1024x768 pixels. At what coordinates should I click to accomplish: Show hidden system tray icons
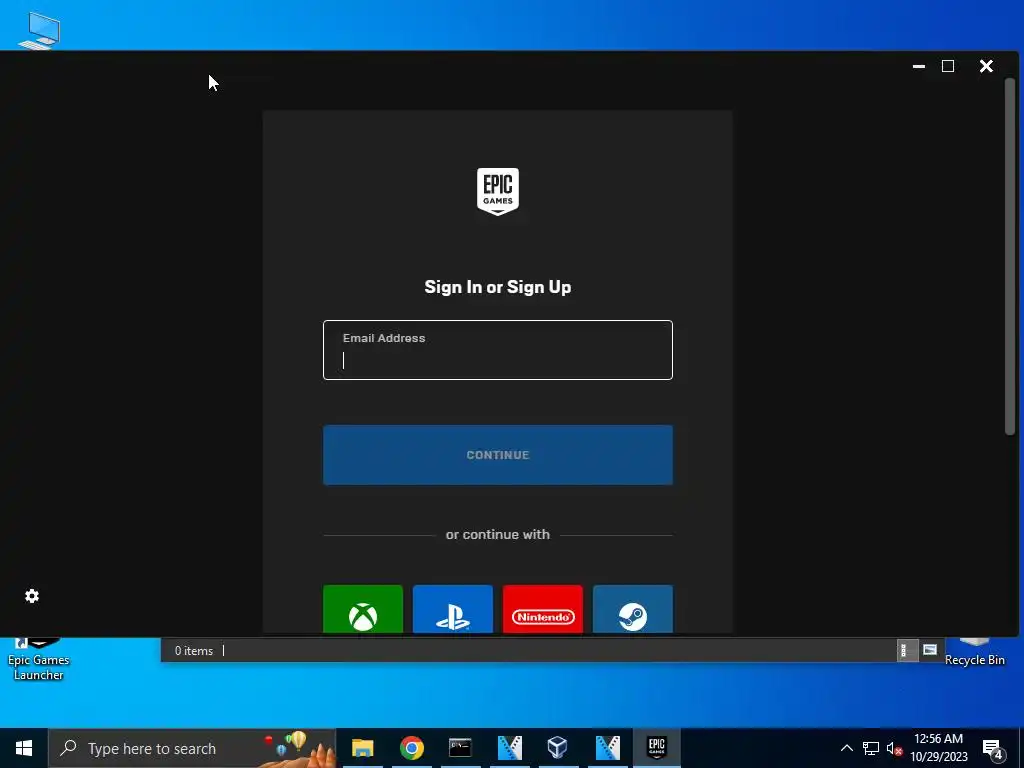click(x=846, y=748)
